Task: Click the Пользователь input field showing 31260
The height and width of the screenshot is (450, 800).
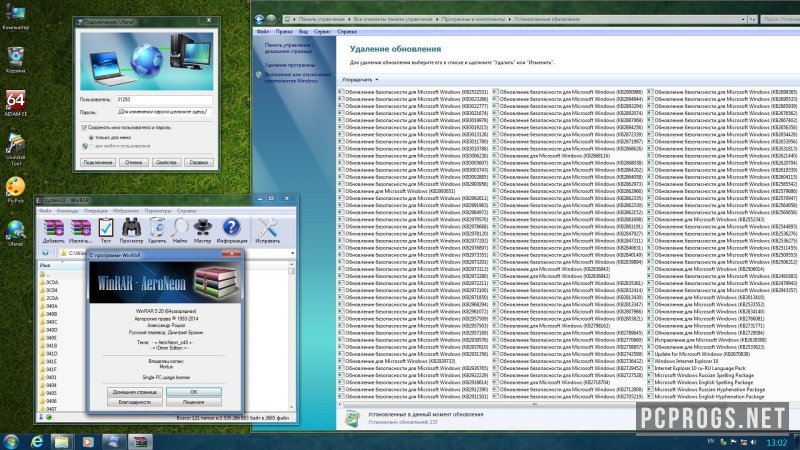Action: 164,100
